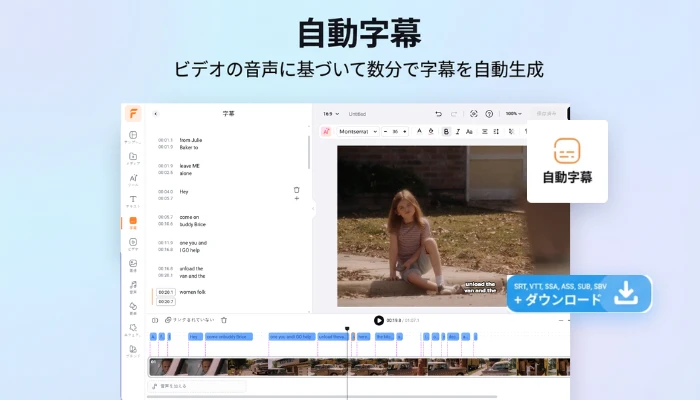
Task: Click the split clip icon on timeline toolbar
Action: (155, 320)
